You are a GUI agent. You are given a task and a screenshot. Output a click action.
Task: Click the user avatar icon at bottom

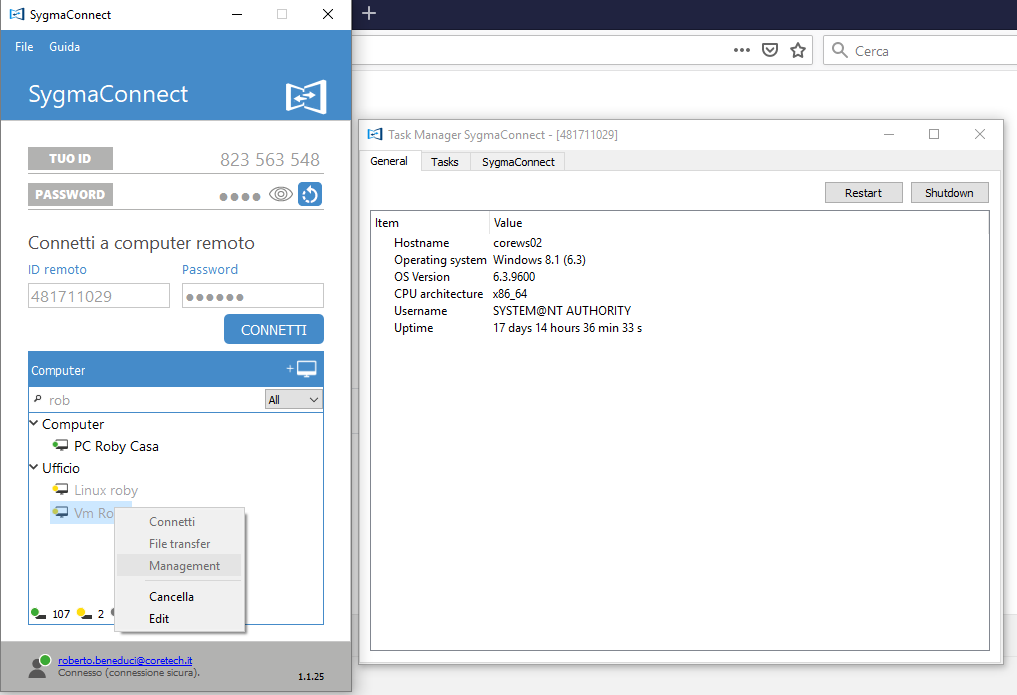(40, 666)
